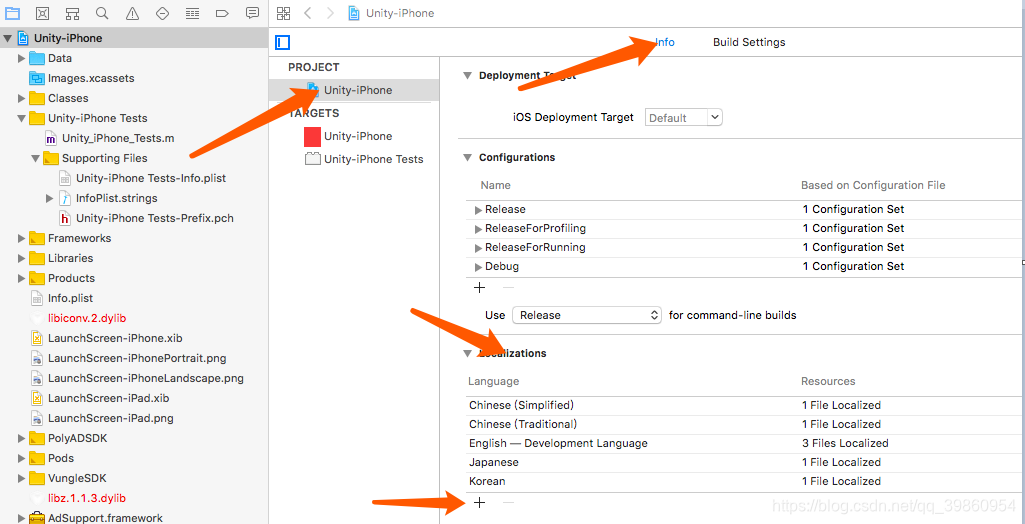
Task: Expand the Libraries folder
Action: tap(22, 259)
